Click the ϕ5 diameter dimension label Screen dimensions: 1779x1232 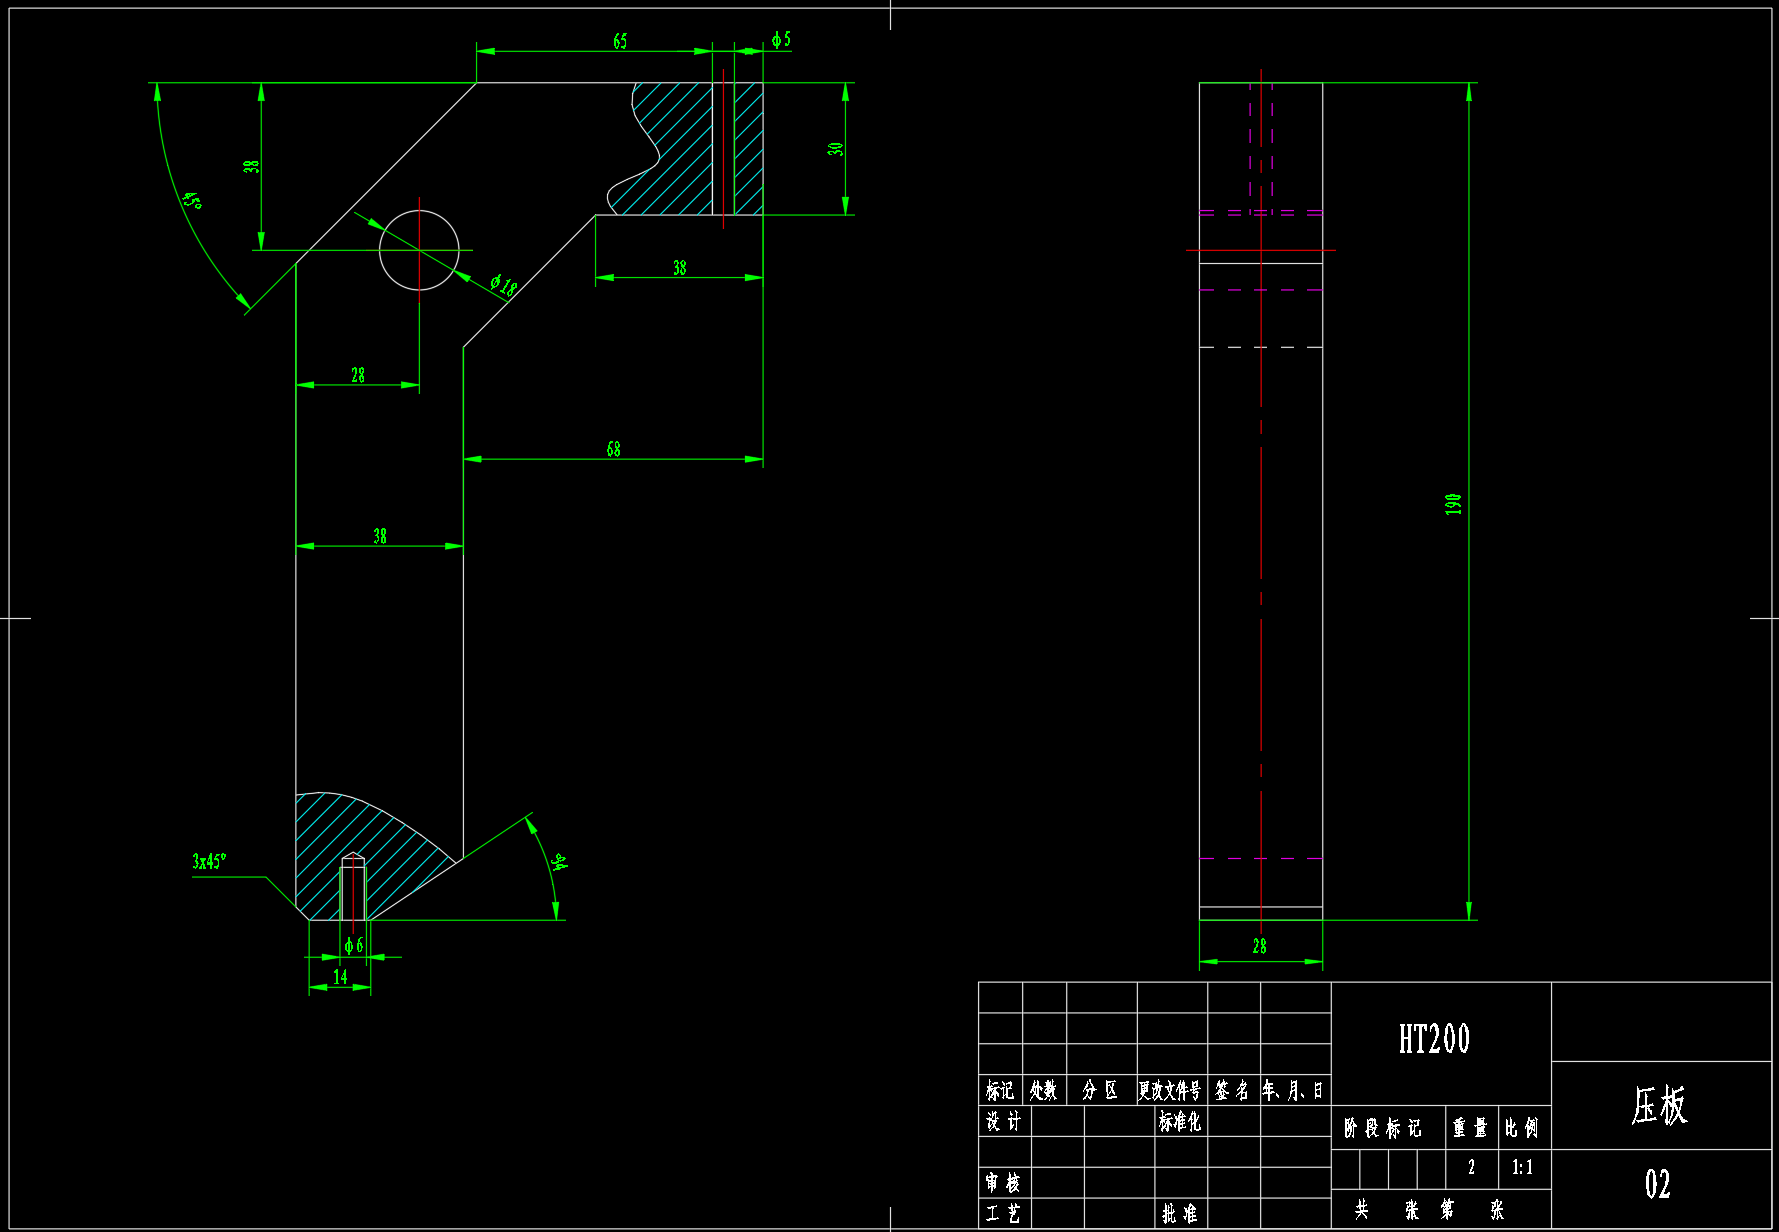[781, 39]
